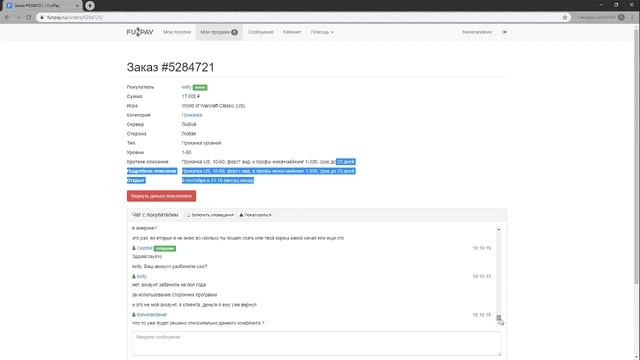Open the 'Кабинет' menu item

pos(292,32)
